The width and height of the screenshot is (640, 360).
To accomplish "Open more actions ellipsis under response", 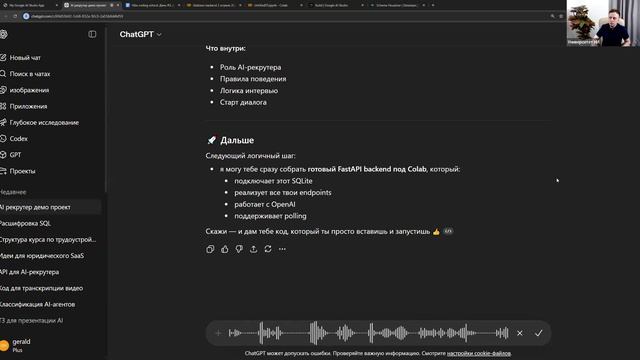I will tap(282, 249).
